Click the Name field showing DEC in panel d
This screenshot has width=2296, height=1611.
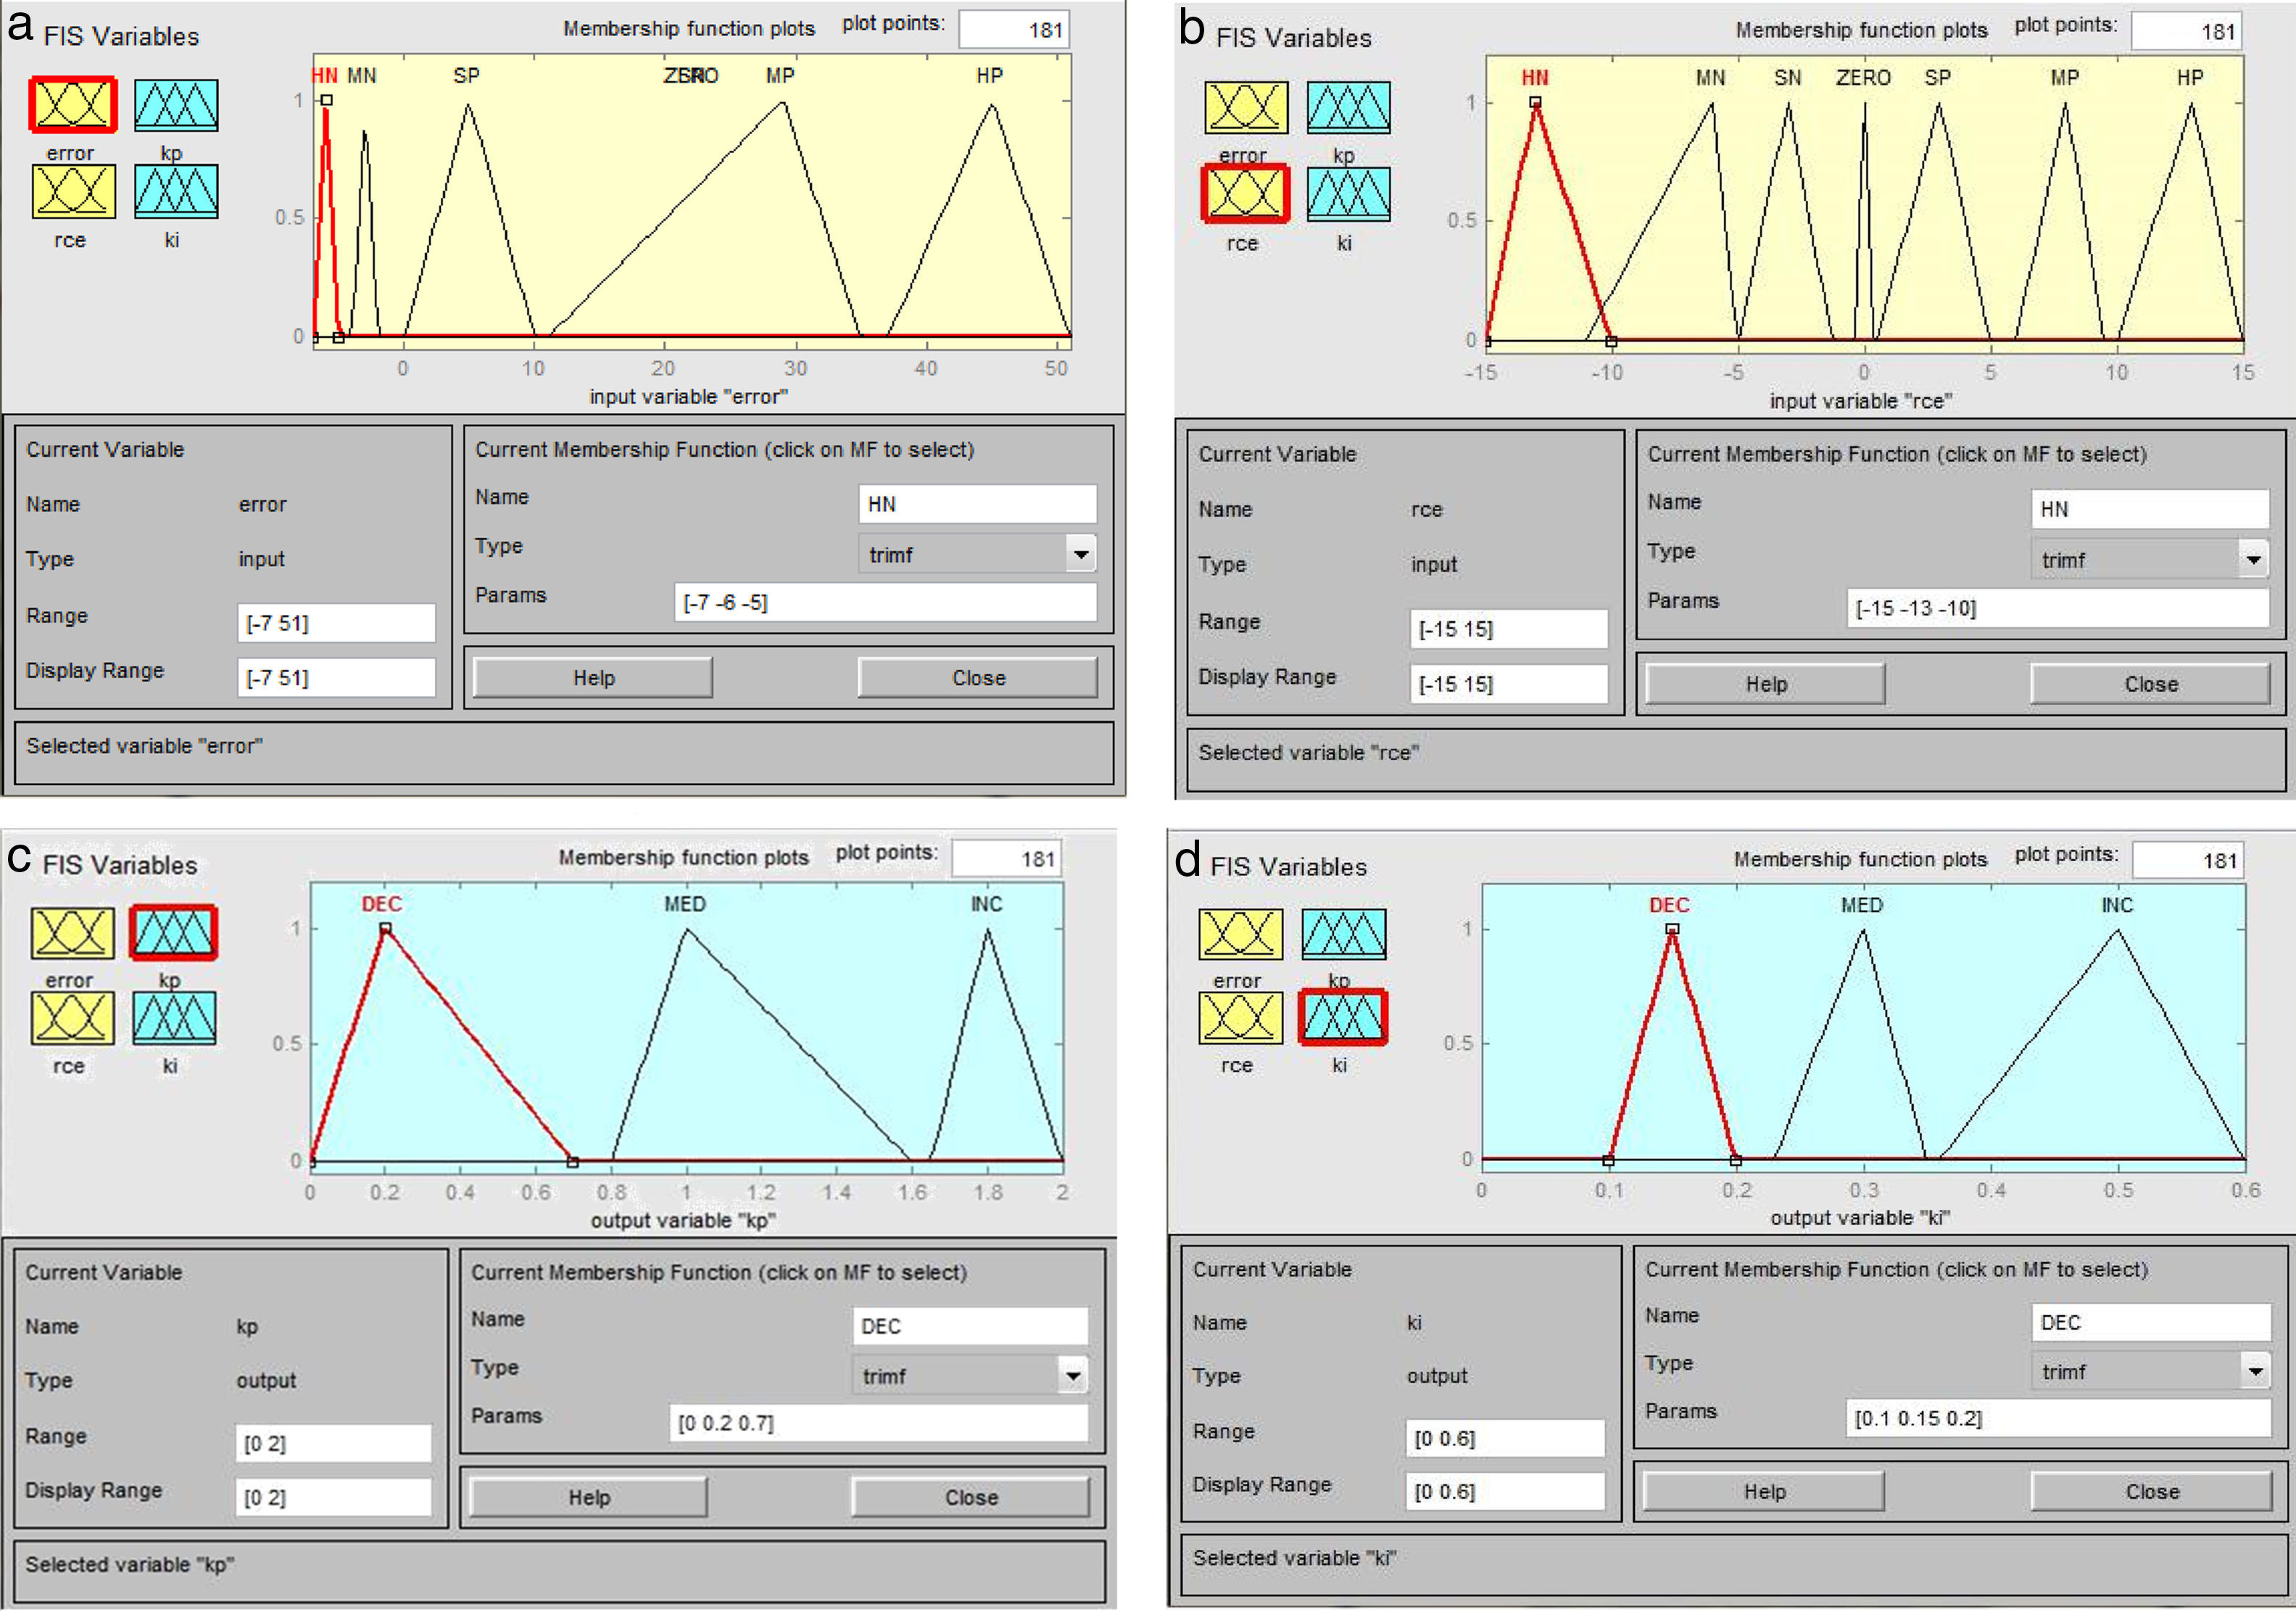pyautogui.click(x=2150, y=1323)
